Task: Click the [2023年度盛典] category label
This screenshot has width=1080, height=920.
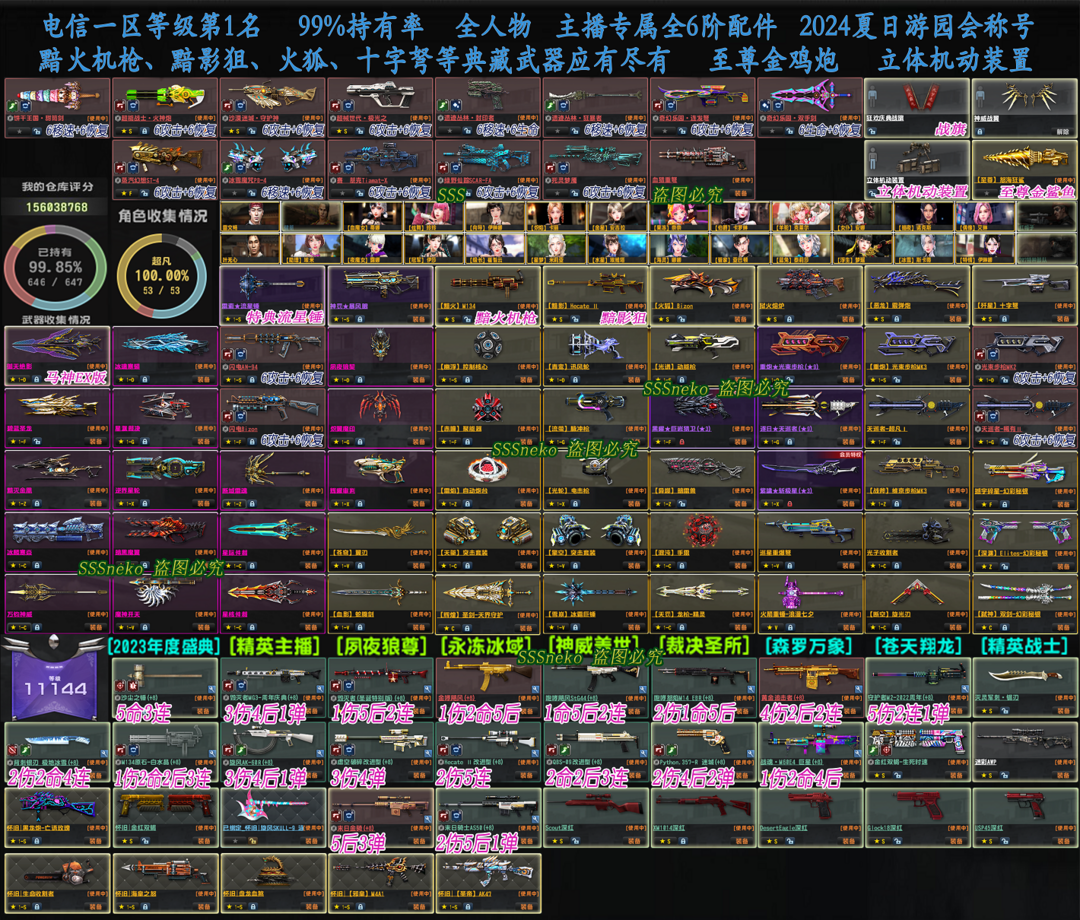Action: [164, 646]
